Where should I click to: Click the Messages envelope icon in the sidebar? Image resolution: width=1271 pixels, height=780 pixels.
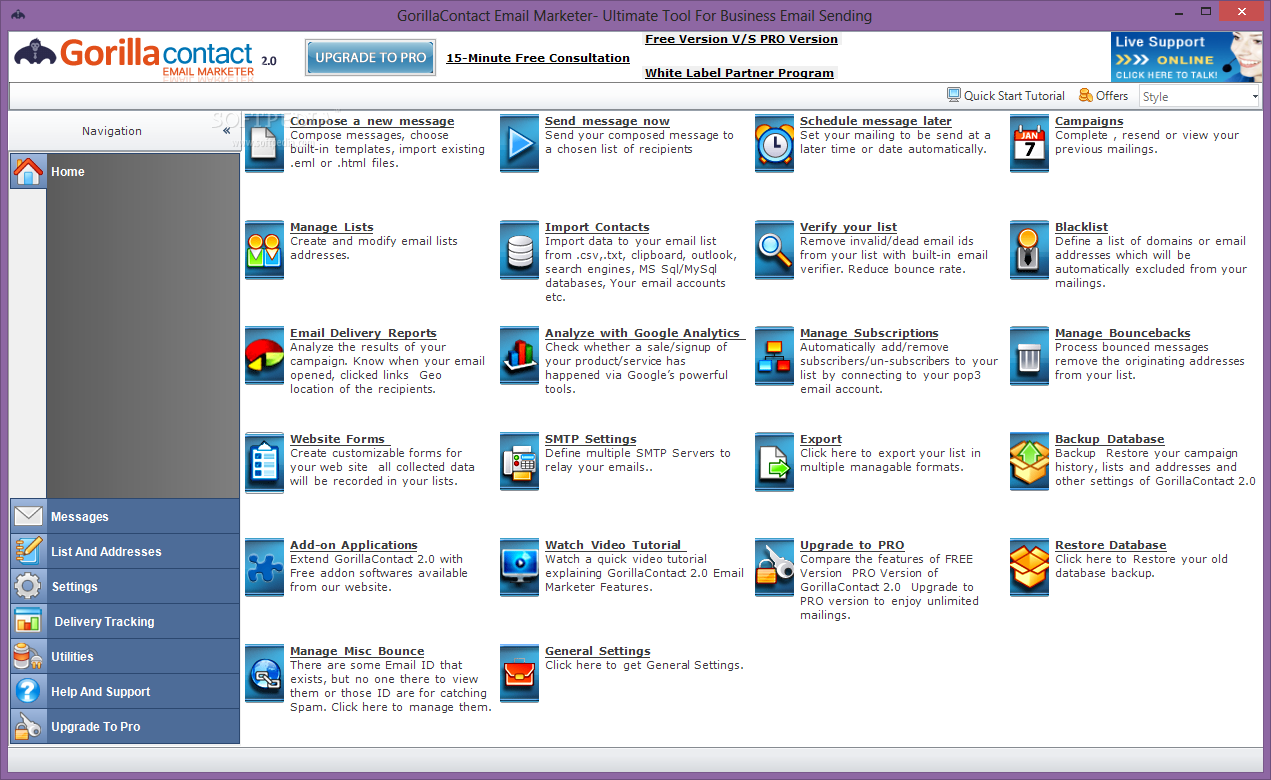pos(28,516)
